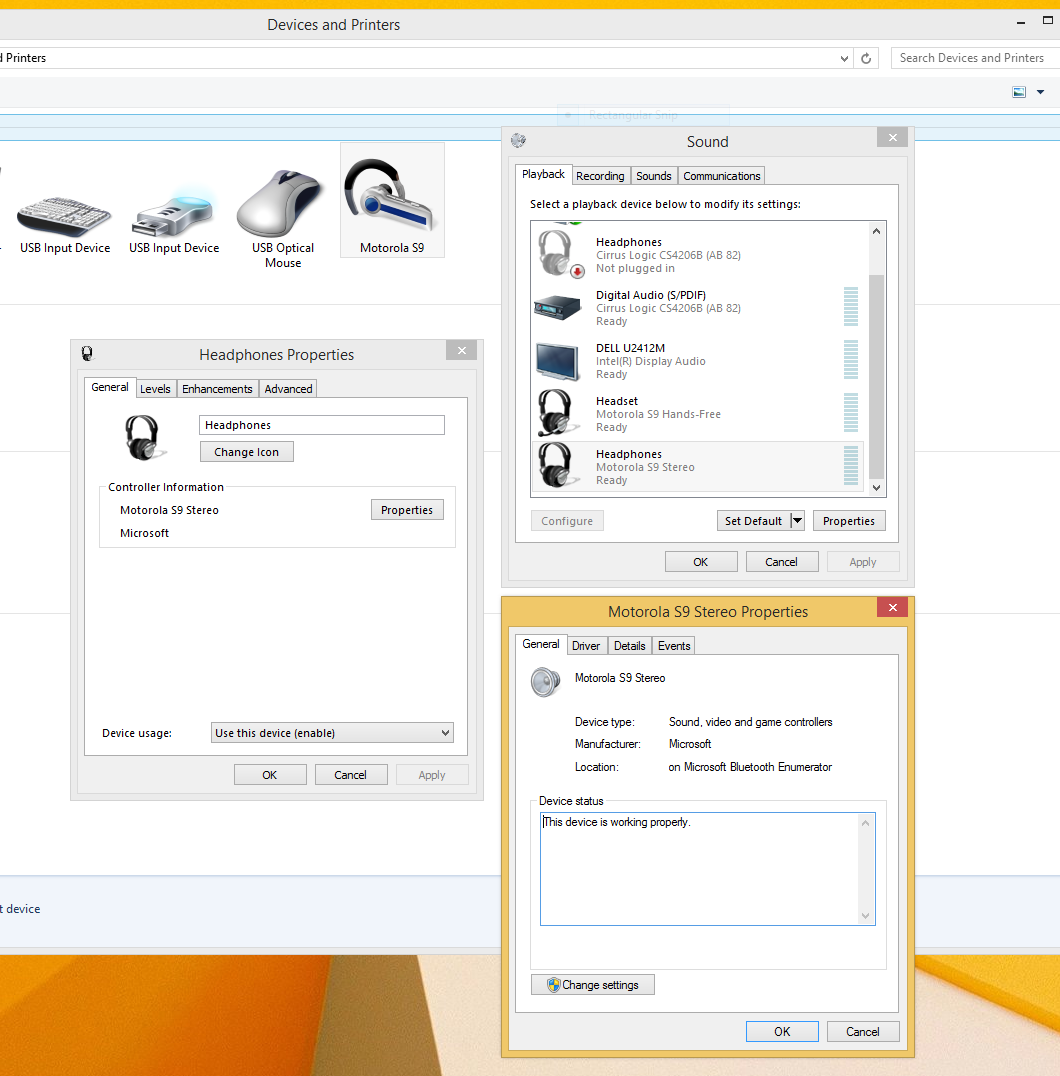Click the Change Icon button
Screen dimensions: 1060x1076
click(x=246, y=452)
